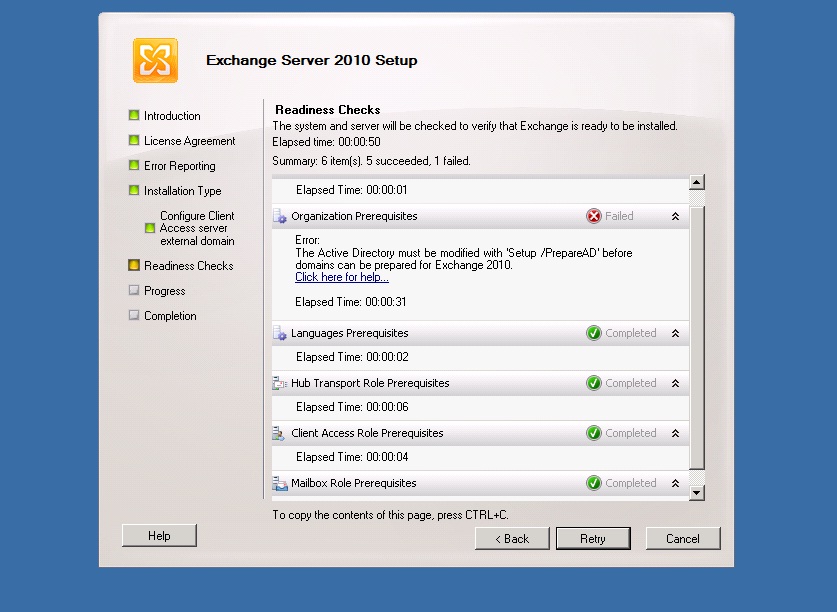This screenshot has width=837, height=612.
Task: Click the Client Access Role Prerequisites icon
Action: coord(279,433)
